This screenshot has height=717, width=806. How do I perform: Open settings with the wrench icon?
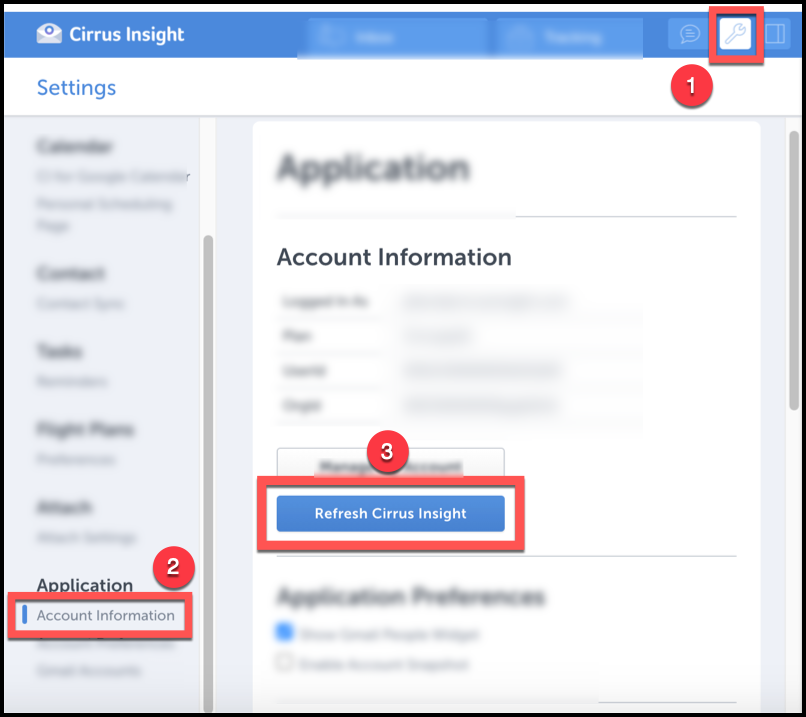(x=735, y=34)
